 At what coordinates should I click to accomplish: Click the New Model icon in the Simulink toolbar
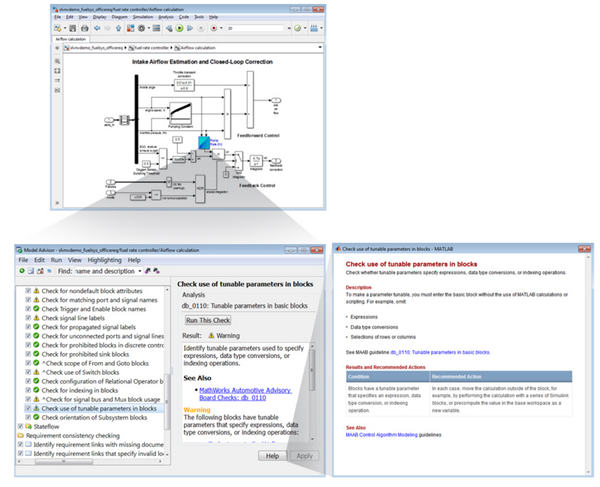[57, 28]
